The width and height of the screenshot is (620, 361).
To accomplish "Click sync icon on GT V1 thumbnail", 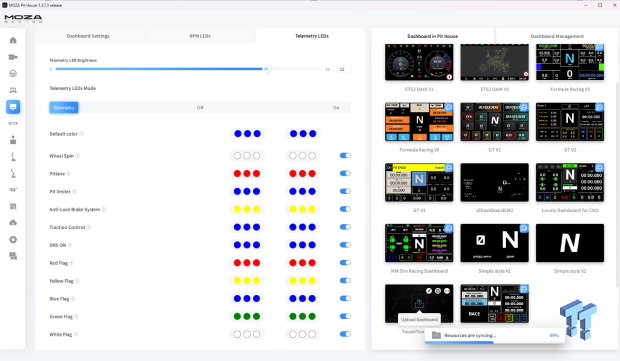I will coord(524,107).
